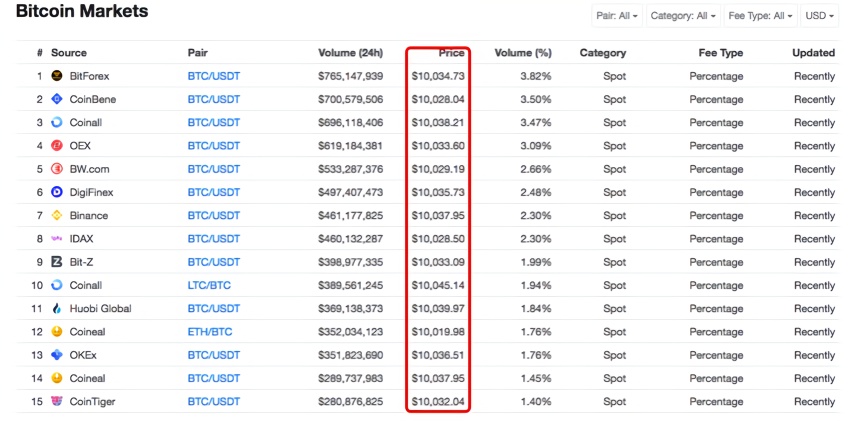Click the OEX exchange logo icon
This screenshot has width=849, height=421.
[57, 146]
